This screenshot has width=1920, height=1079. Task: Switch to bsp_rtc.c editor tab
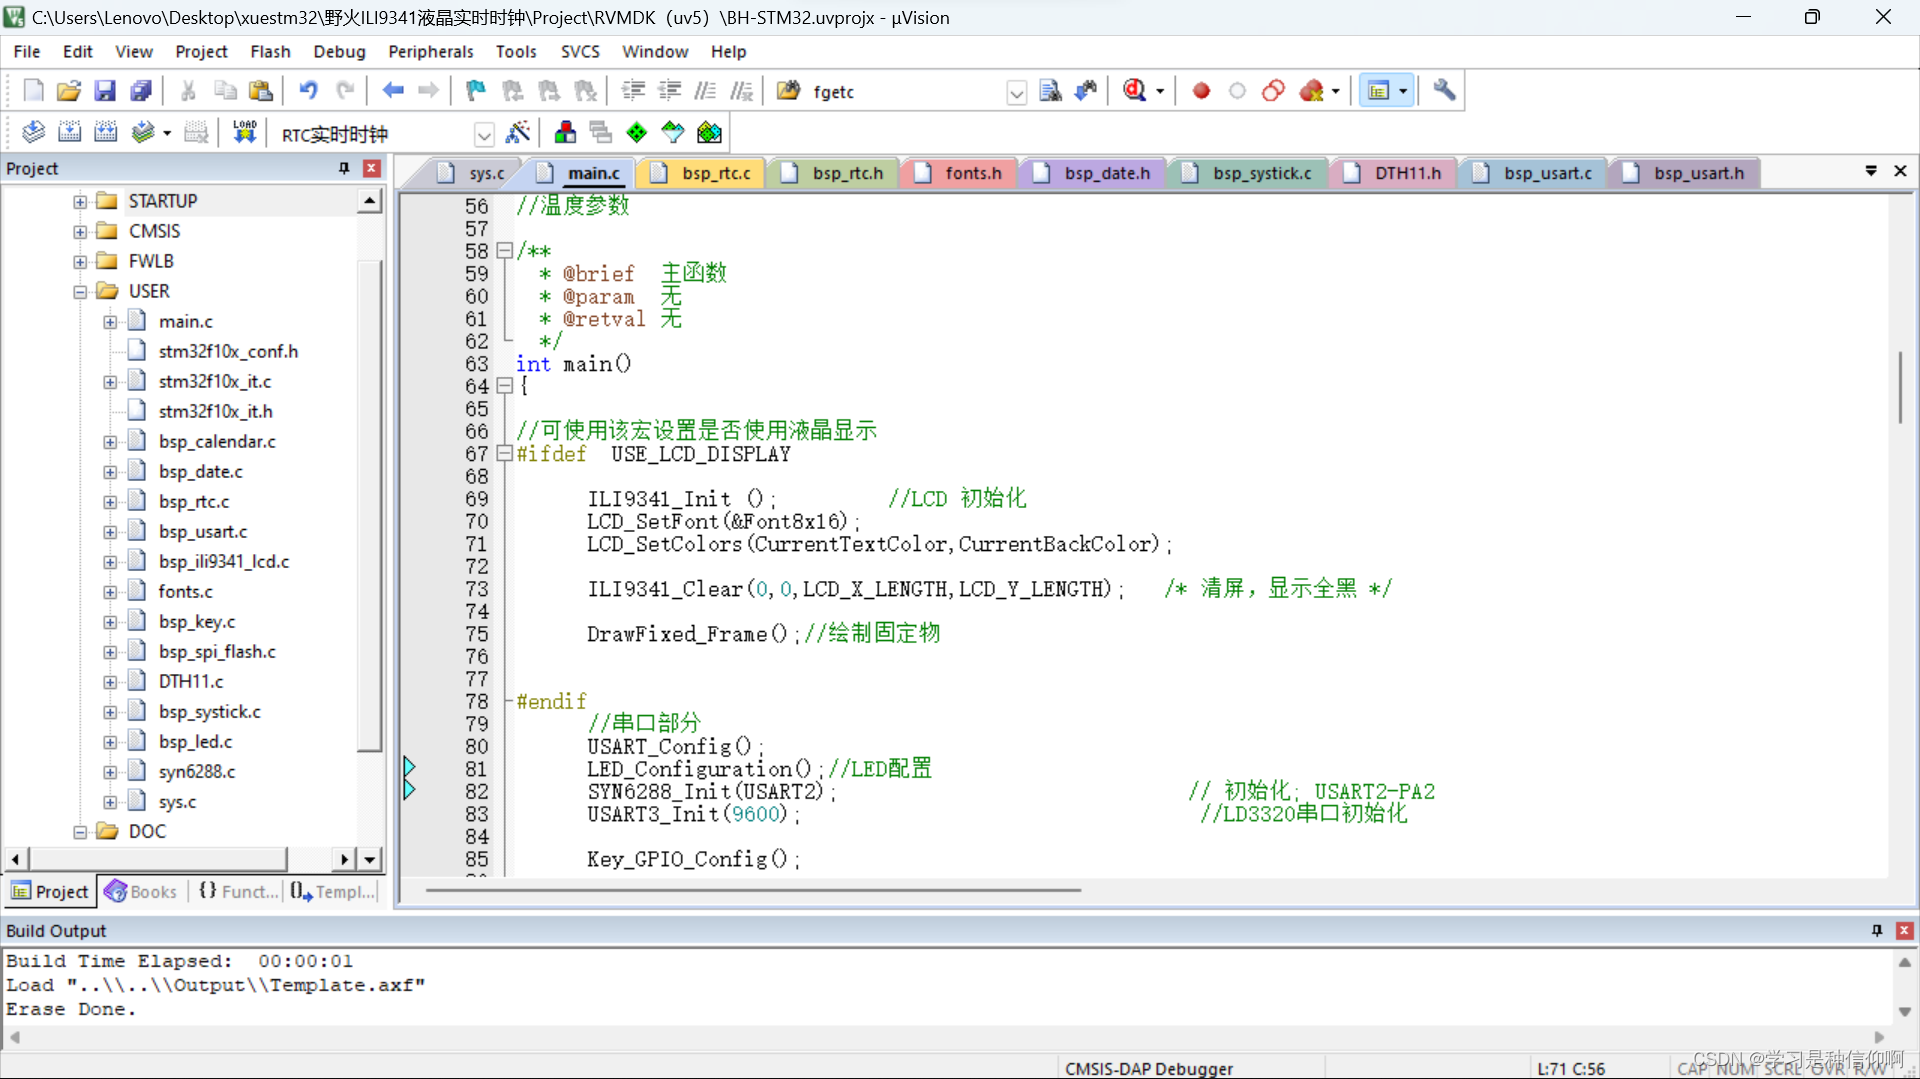coord(702,173)
